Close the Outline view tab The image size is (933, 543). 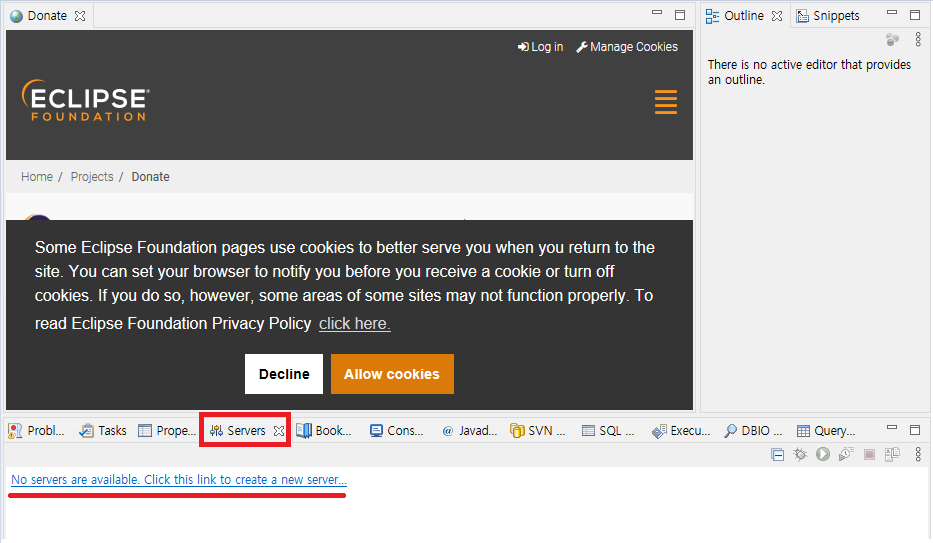coord(777,16)
